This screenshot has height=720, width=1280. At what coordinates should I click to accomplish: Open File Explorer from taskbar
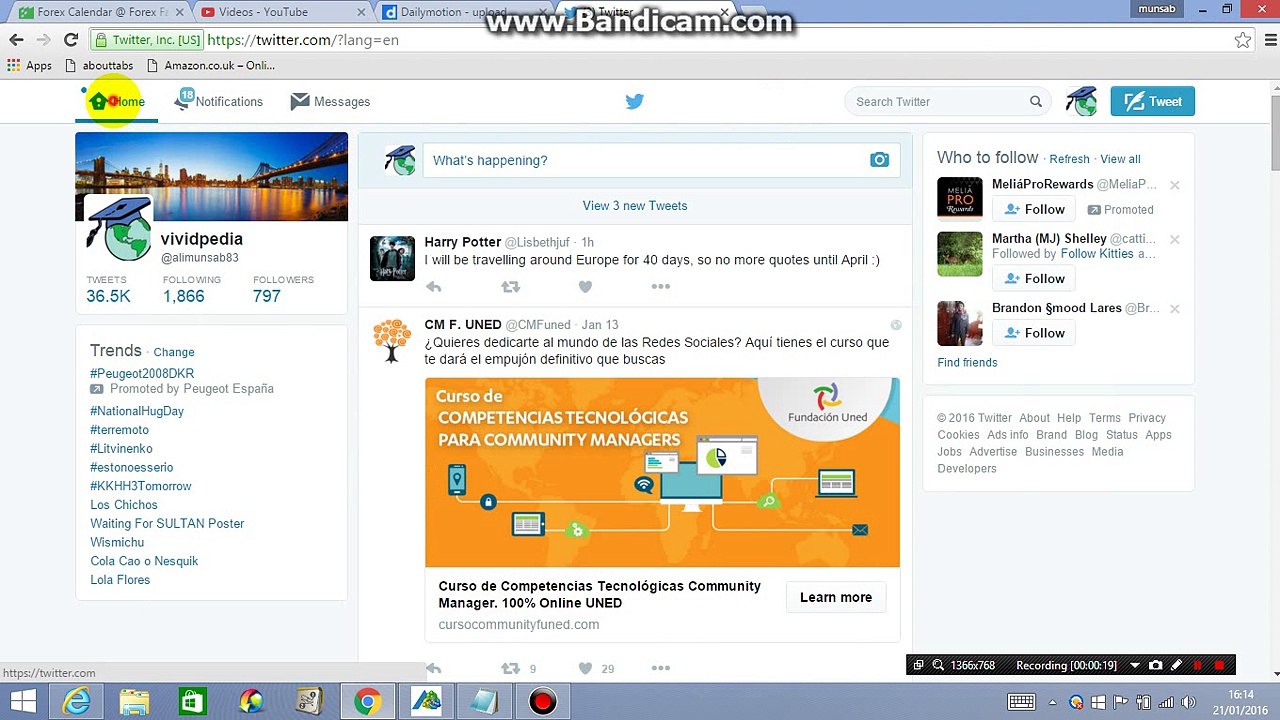(x=134, y=702)
